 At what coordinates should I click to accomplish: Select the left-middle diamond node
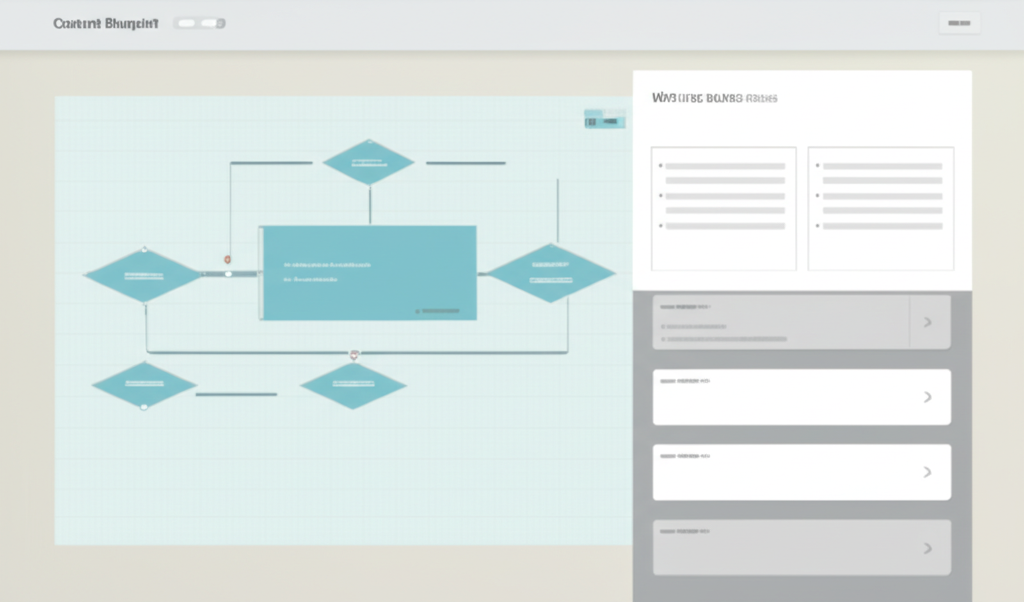[144, 275]
